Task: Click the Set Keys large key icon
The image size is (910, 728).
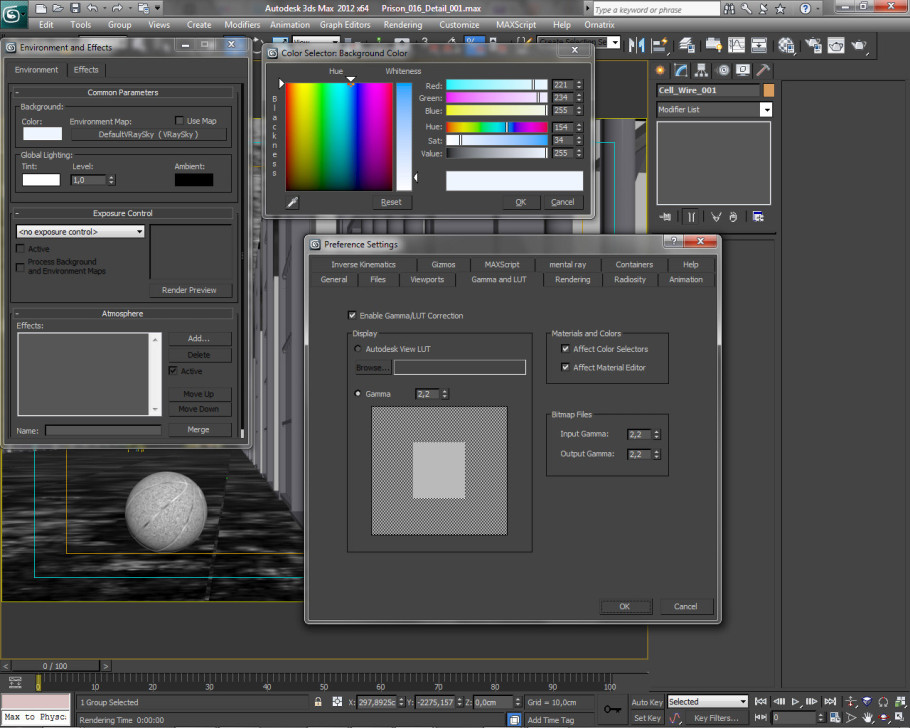Action: click(612, 709)
